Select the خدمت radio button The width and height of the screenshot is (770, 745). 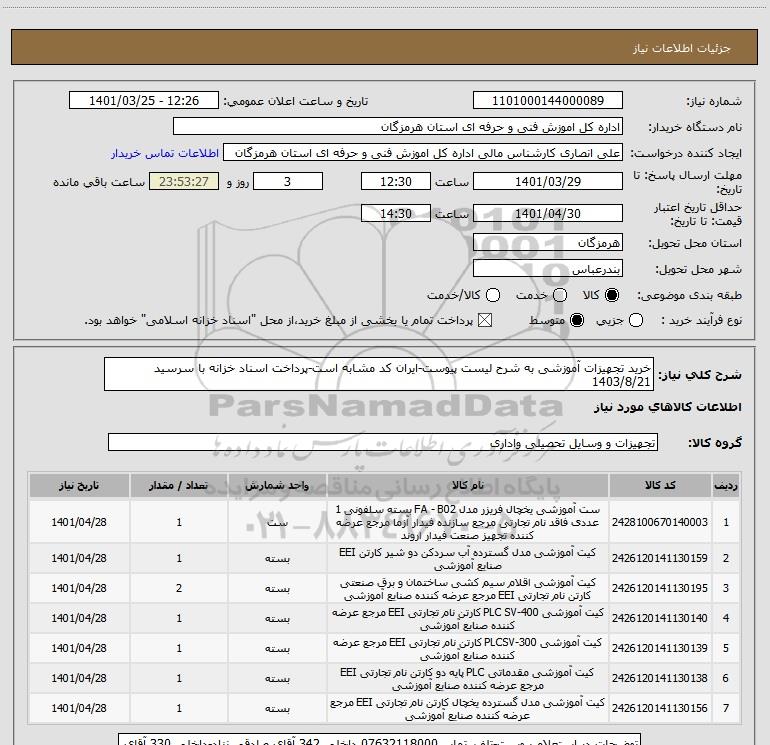click(560, 295)
